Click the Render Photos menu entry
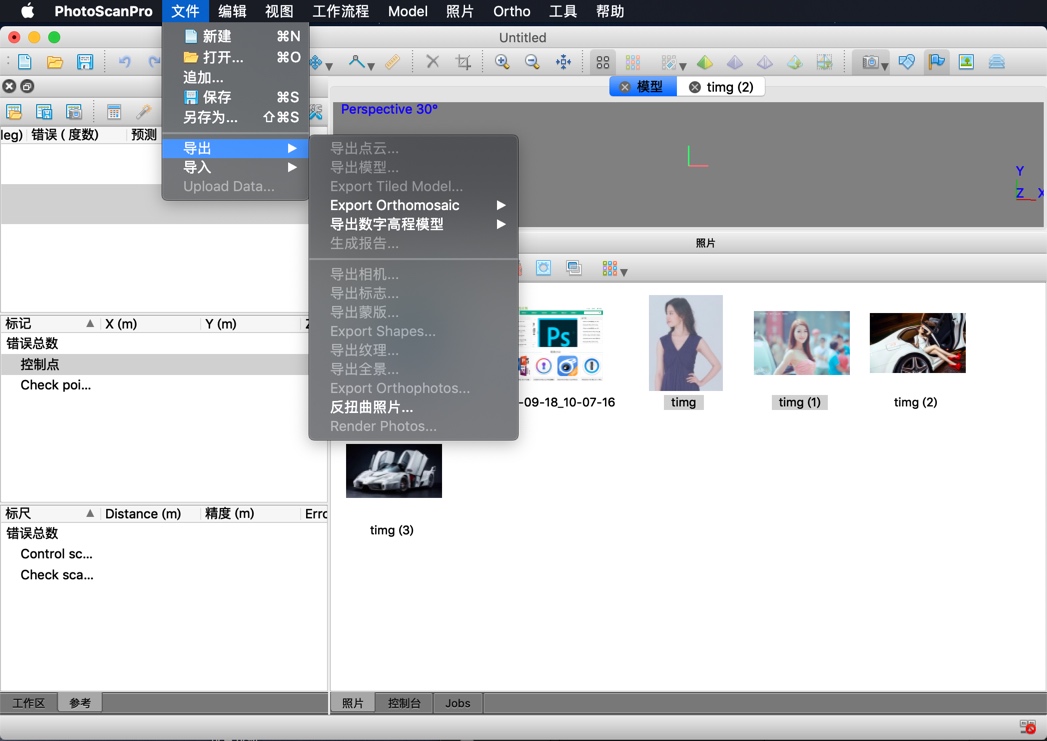Screen dimensions: 1047x741 click(x=383, y=426)
